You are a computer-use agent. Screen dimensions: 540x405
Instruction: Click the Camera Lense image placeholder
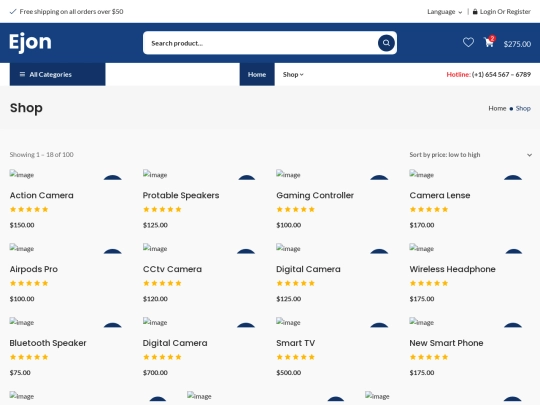(x=422, y=174)
